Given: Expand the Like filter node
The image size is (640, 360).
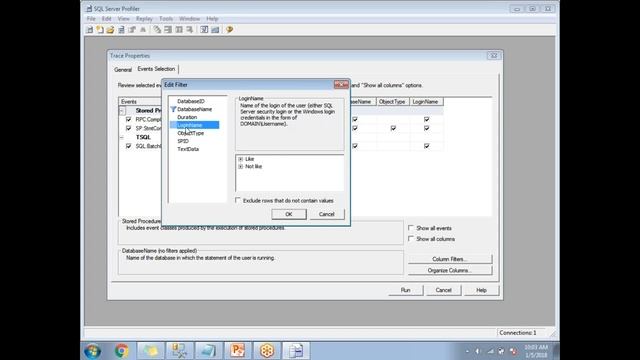Looking at the screenshot, I should [x=240, y=159].
